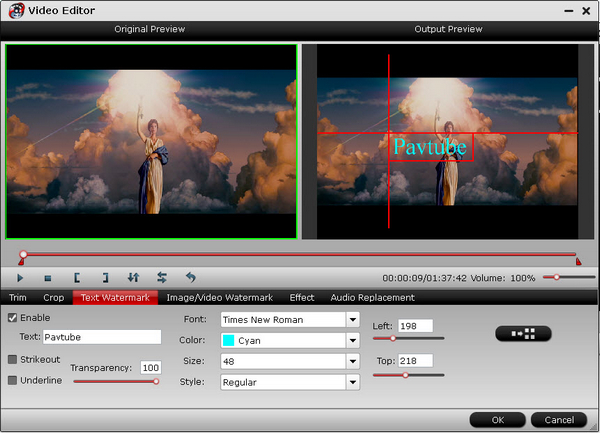Open the Style dropdown arrow
This screenshot has width=600, height=433.
click(x=353, y=382)
